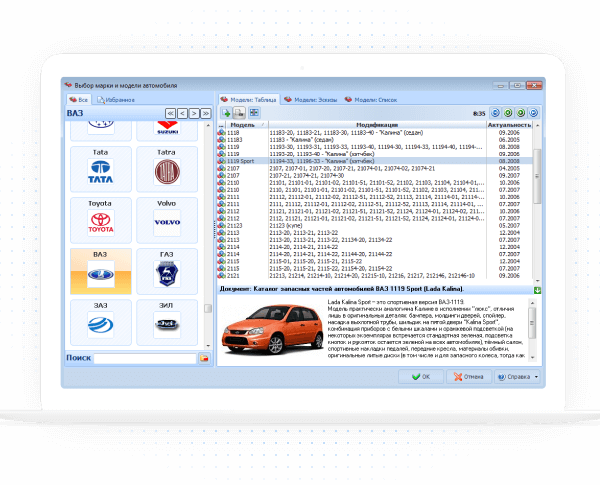Open the 'Модели: Список' tab
This screenshot has height=485, width=600.
click(x=371, y=100)
